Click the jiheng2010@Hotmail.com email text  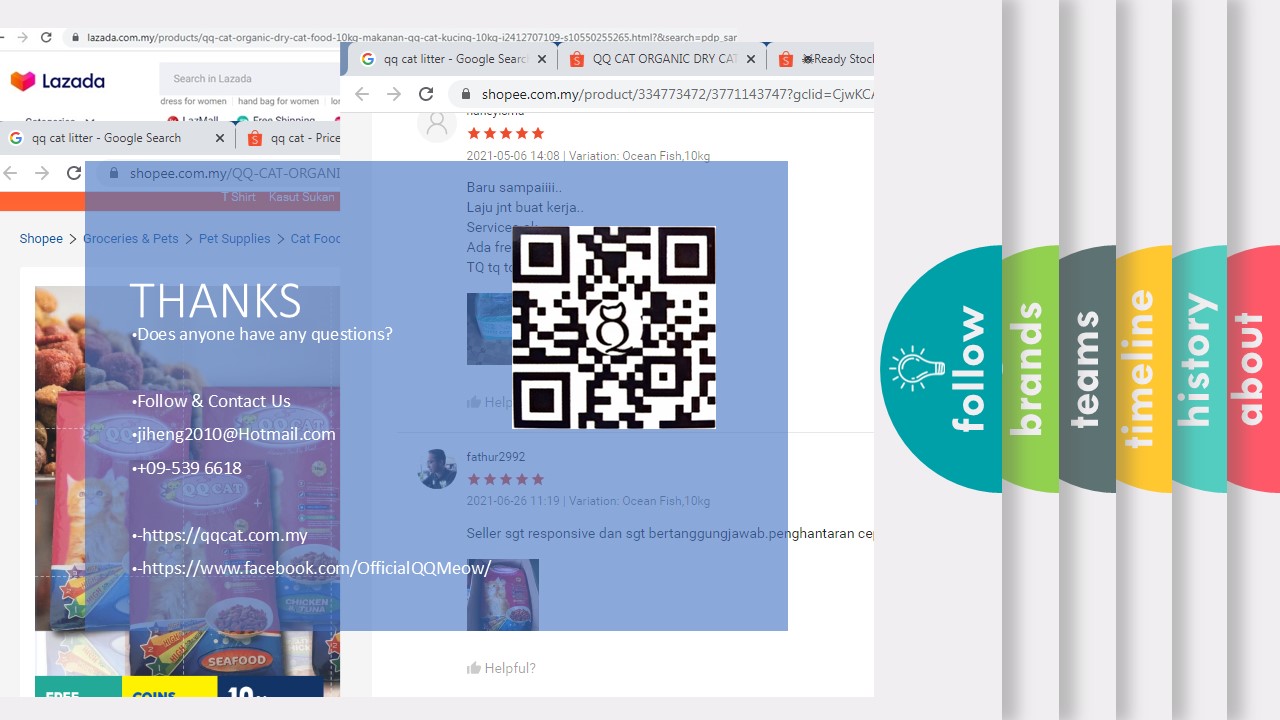[236, 434]
